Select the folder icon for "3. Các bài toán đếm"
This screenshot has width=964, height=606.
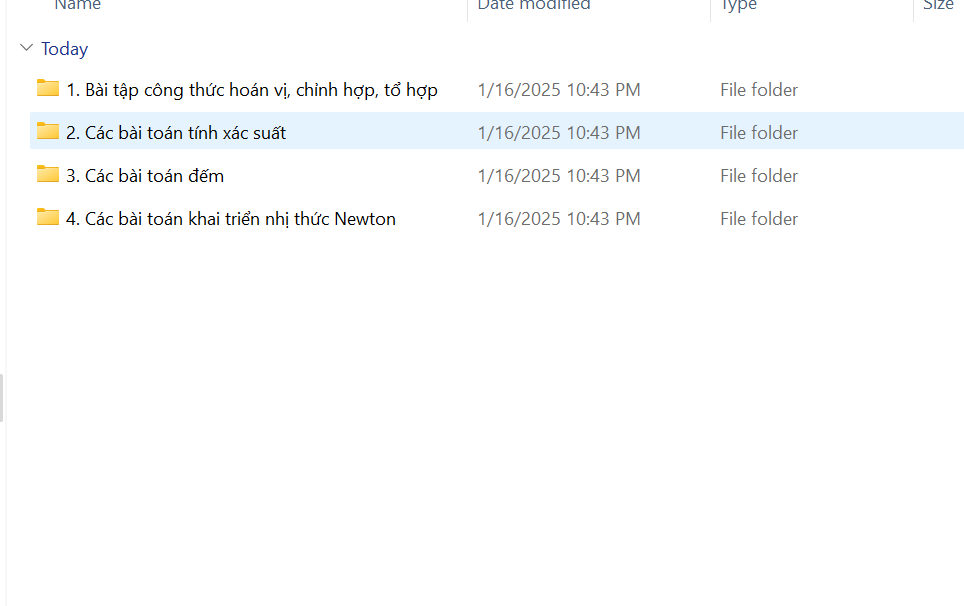48,174
